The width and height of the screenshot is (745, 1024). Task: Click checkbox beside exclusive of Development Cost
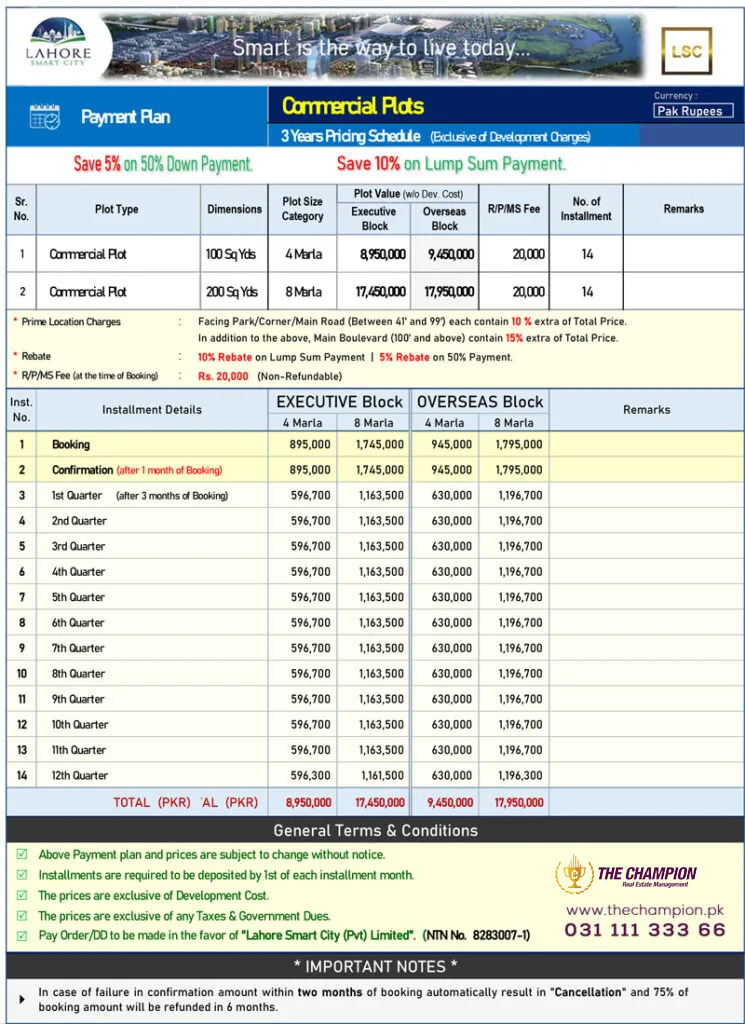[x=22, y=895]
